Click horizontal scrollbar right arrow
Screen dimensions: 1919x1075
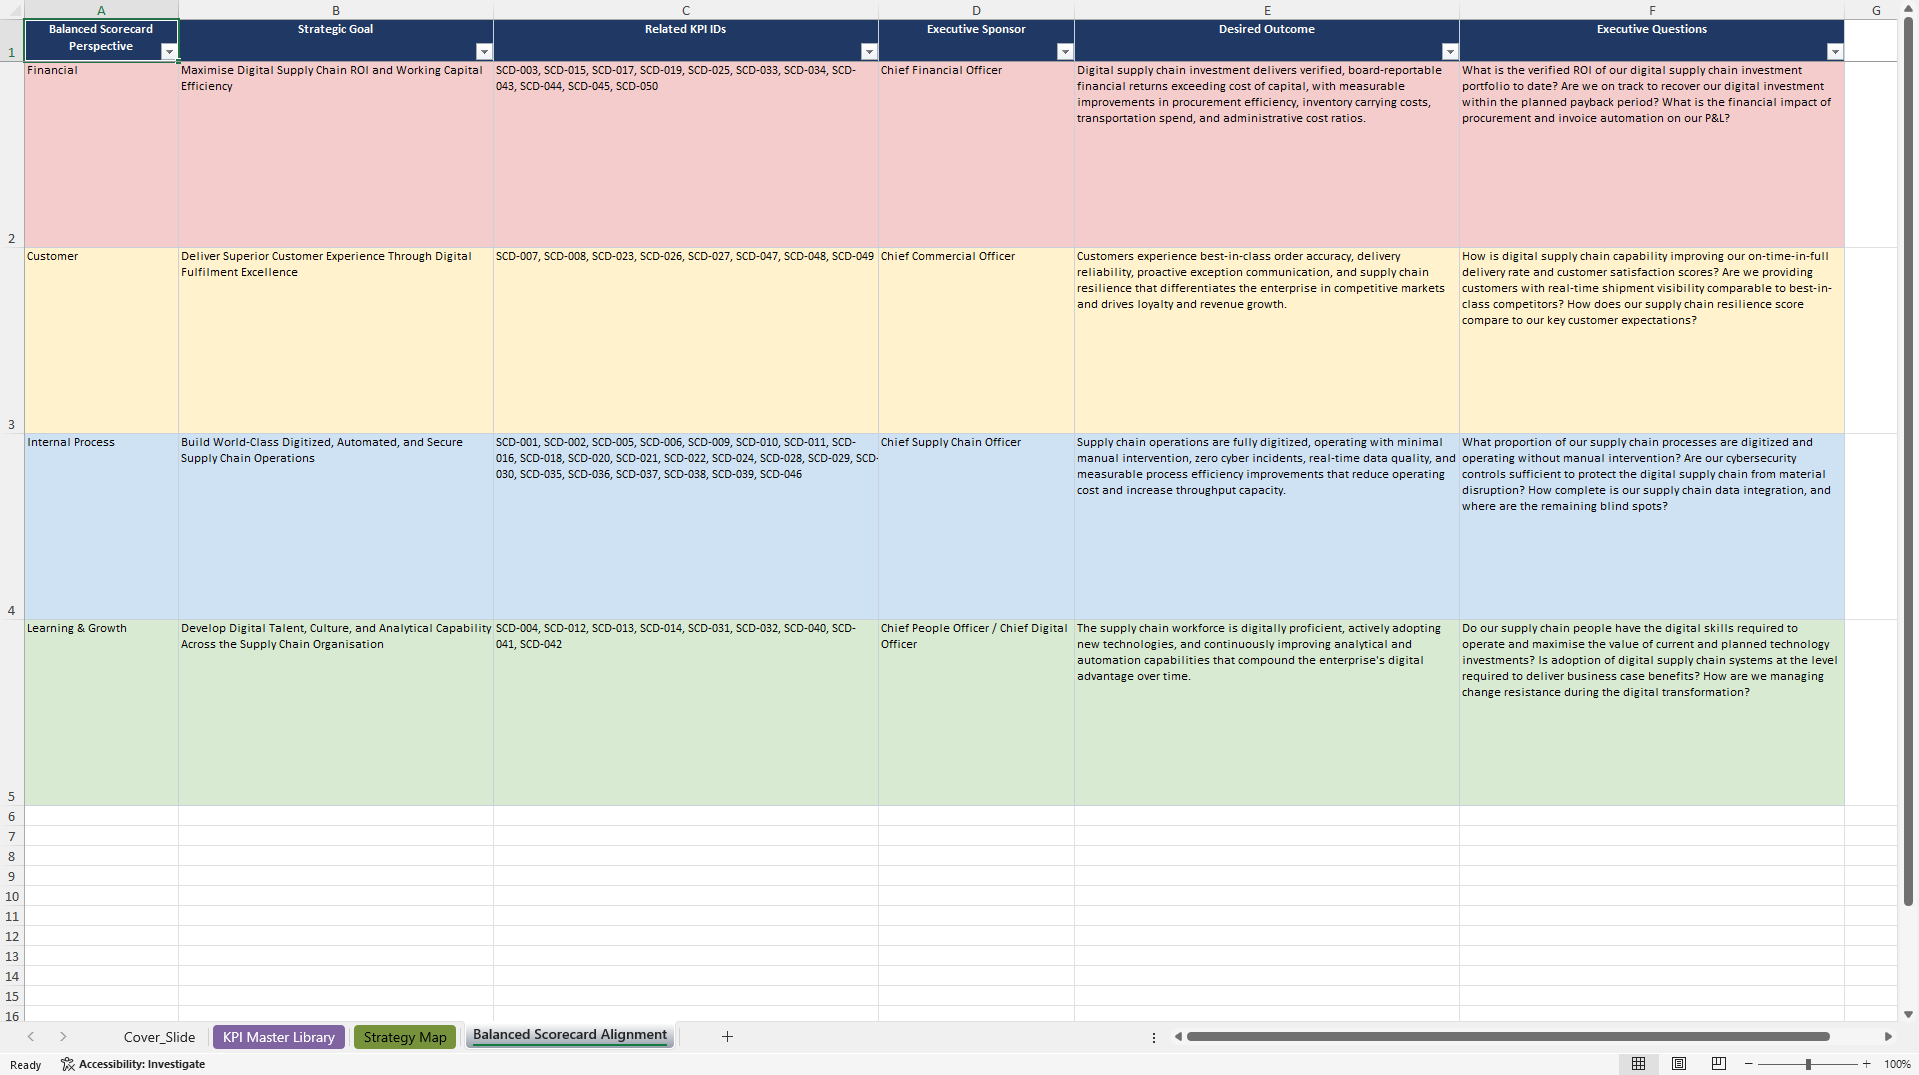[1888, 1037]
